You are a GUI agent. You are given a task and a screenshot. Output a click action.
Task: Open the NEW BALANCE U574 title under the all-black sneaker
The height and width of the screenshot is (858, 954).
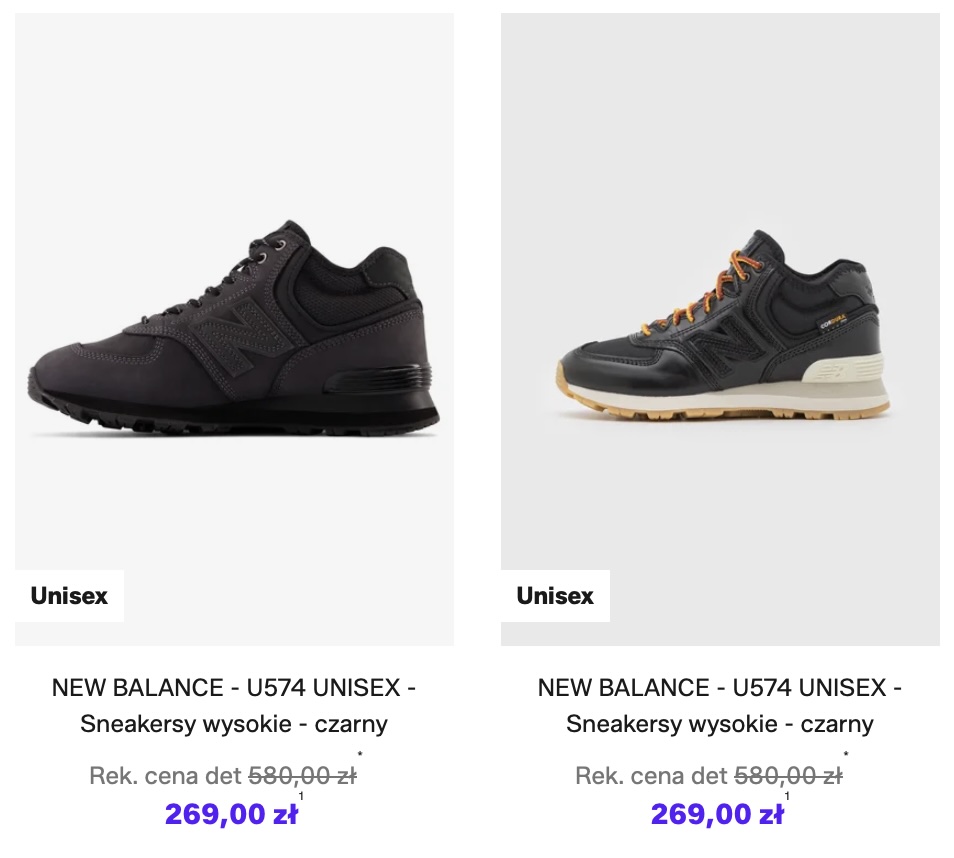(234, 688)
